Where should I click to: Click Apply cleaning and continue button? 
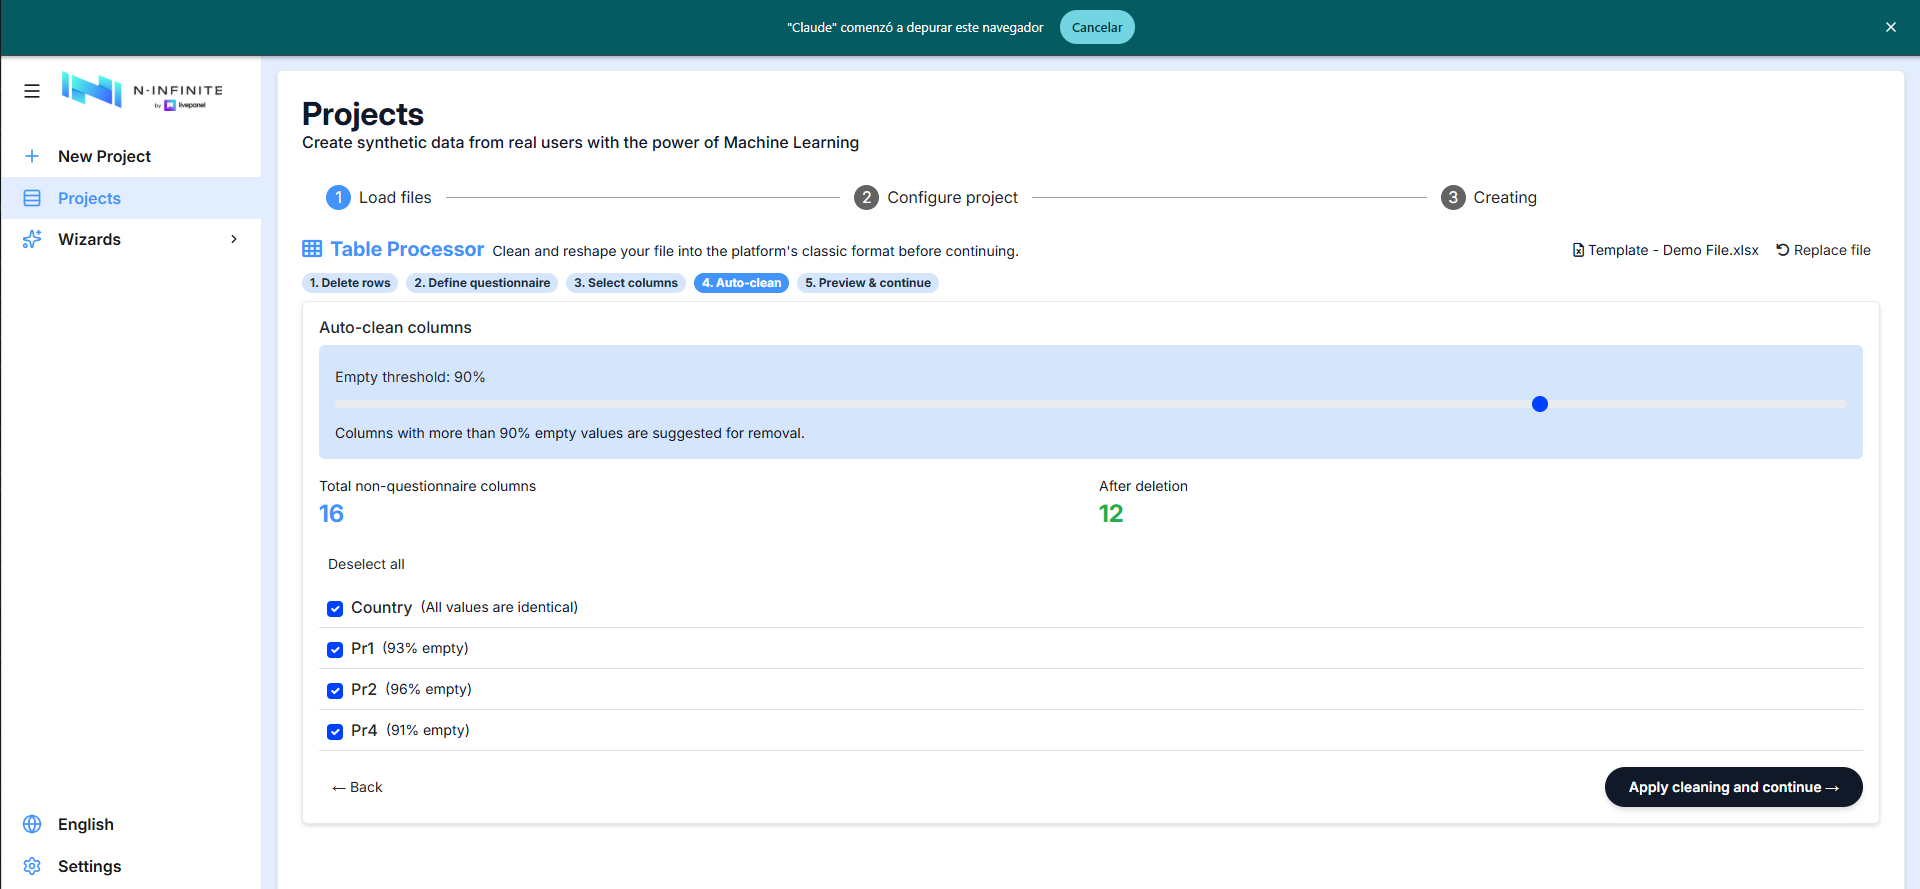1733,787
